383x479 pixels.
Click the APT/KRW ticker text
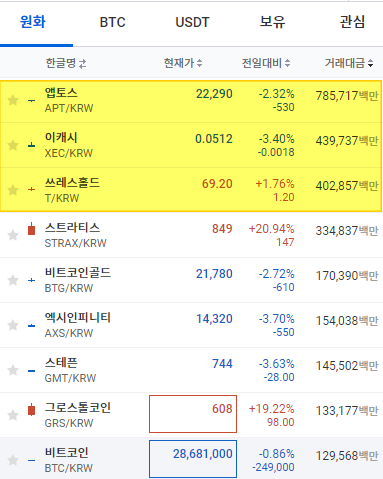[69, 108]
